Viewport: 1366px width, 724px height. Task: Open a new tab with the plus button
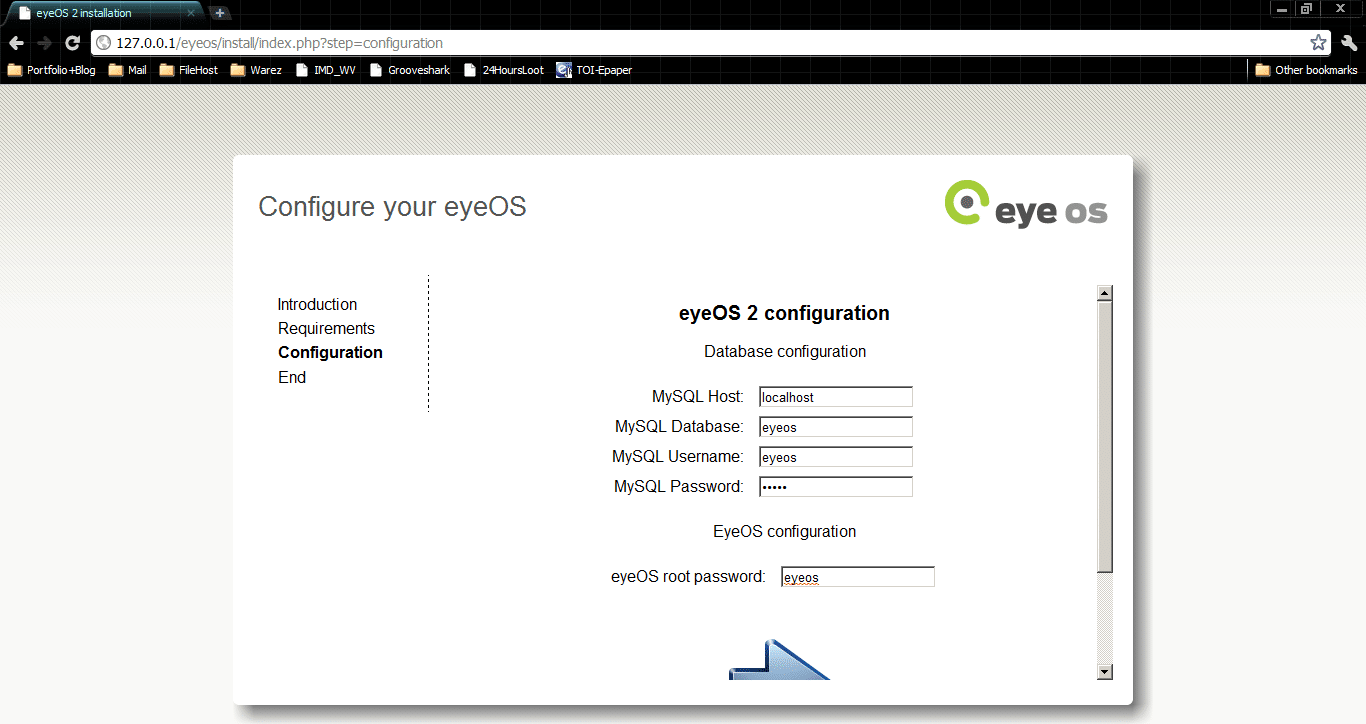[220, 13]
